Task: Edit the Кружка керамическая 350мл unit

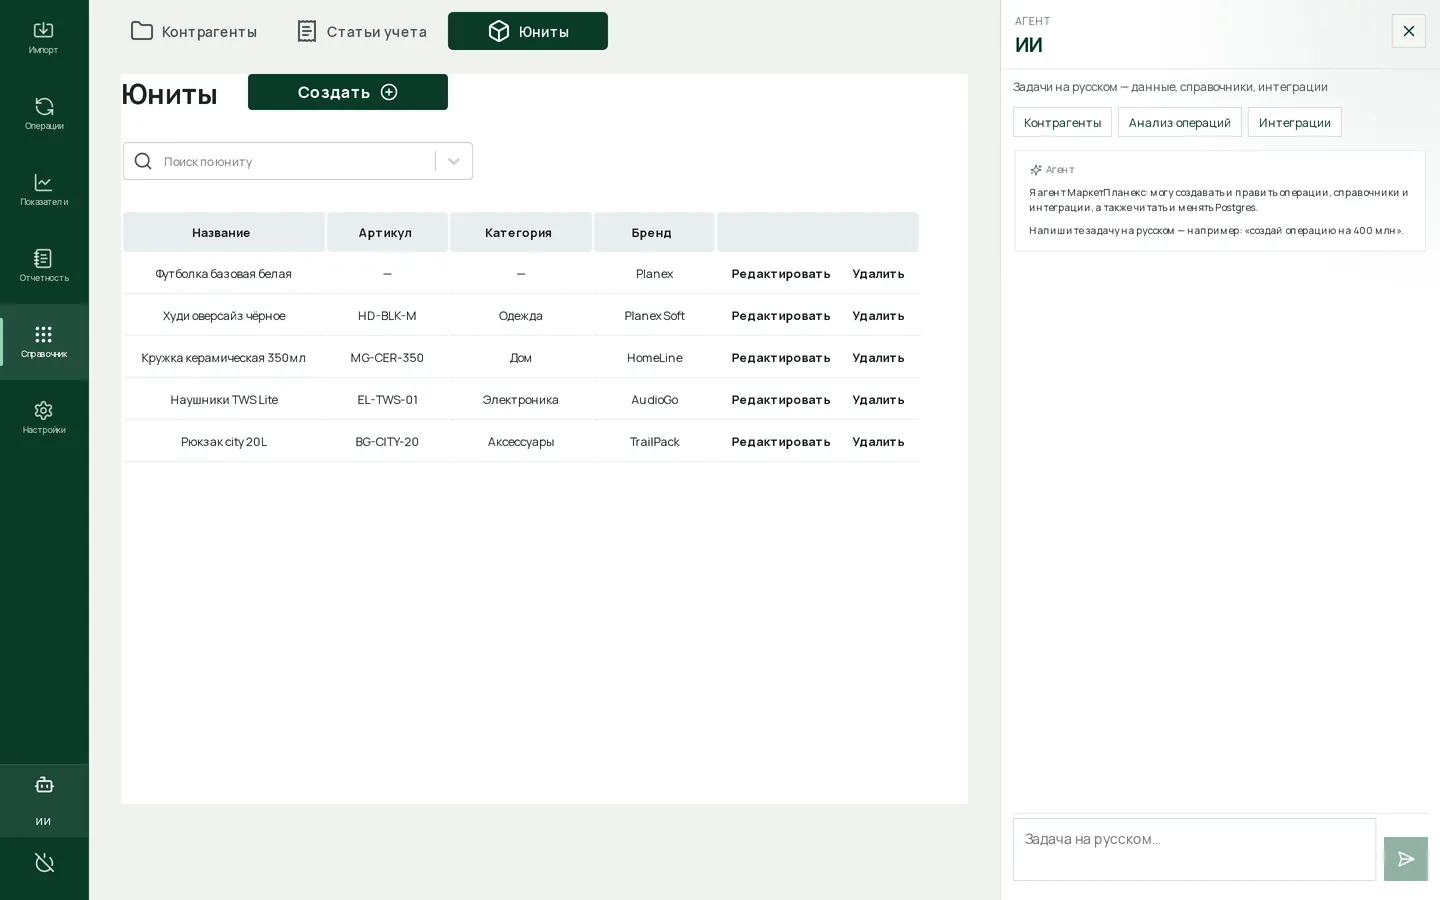Action: coord(780,358)
